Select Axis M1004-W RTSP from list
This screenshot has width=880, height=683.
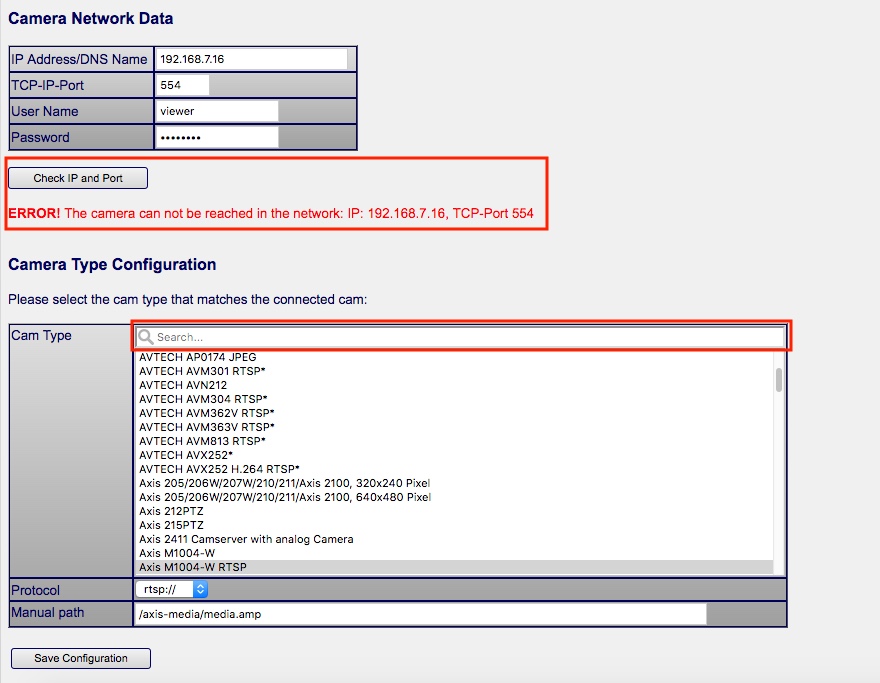[193, 567]
